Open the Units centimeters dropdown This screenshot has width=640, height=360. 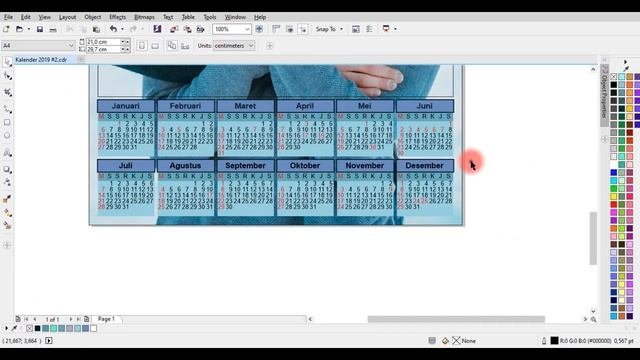(x=251, y=46)
